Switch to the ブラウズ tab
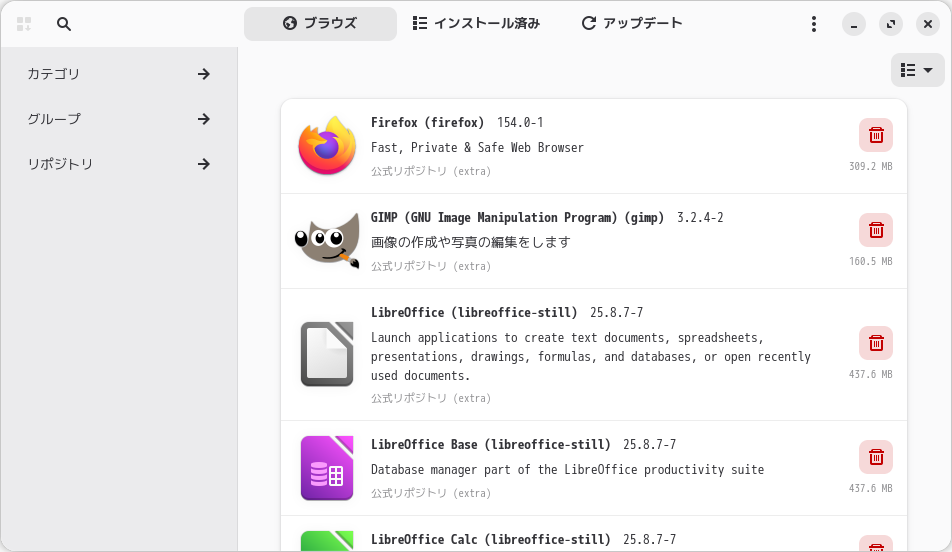Image resolution: width=952 pixels, height=552 pixels. point(320,24)
